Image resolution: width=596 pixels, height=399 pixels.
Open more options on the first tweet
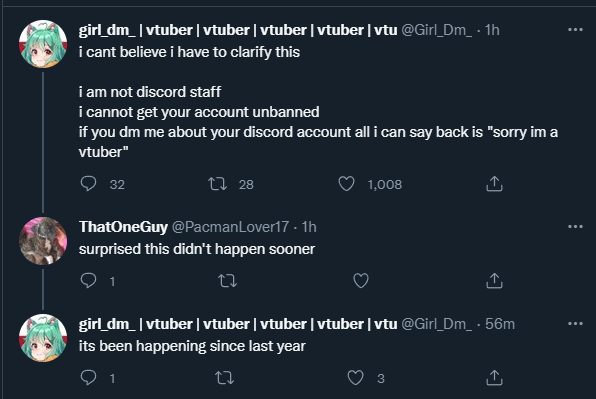click(575, 30)
